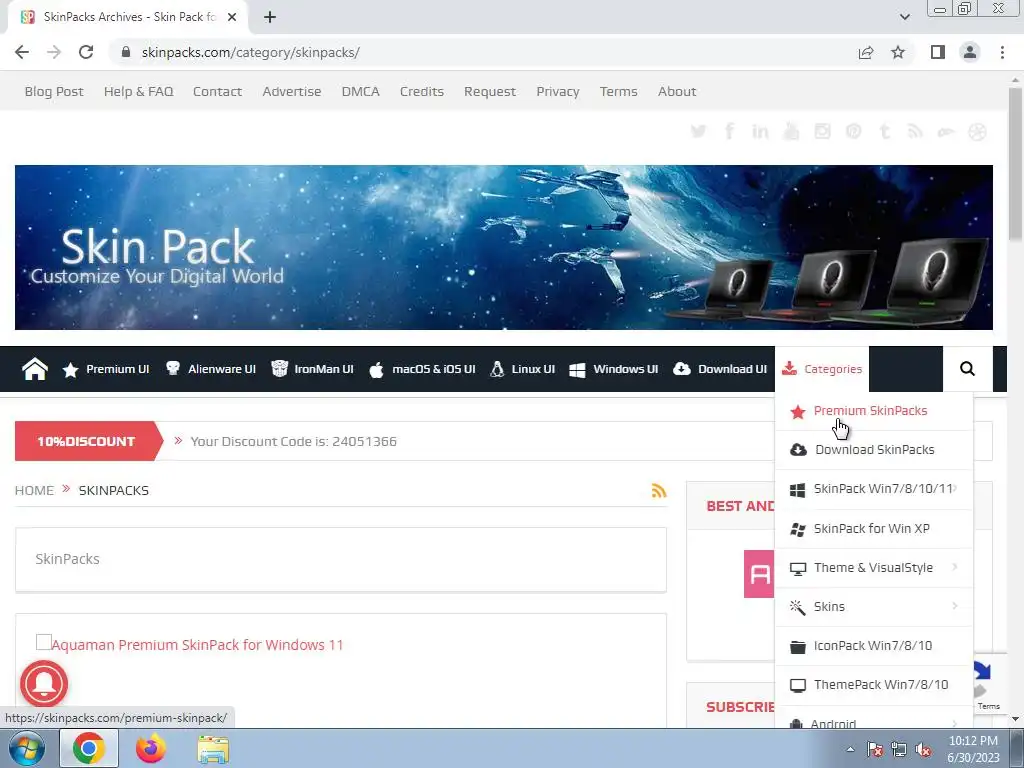Select SkinPack for Win XP entry
Screen dimensions: 1024x768
[x=874, y=528]
